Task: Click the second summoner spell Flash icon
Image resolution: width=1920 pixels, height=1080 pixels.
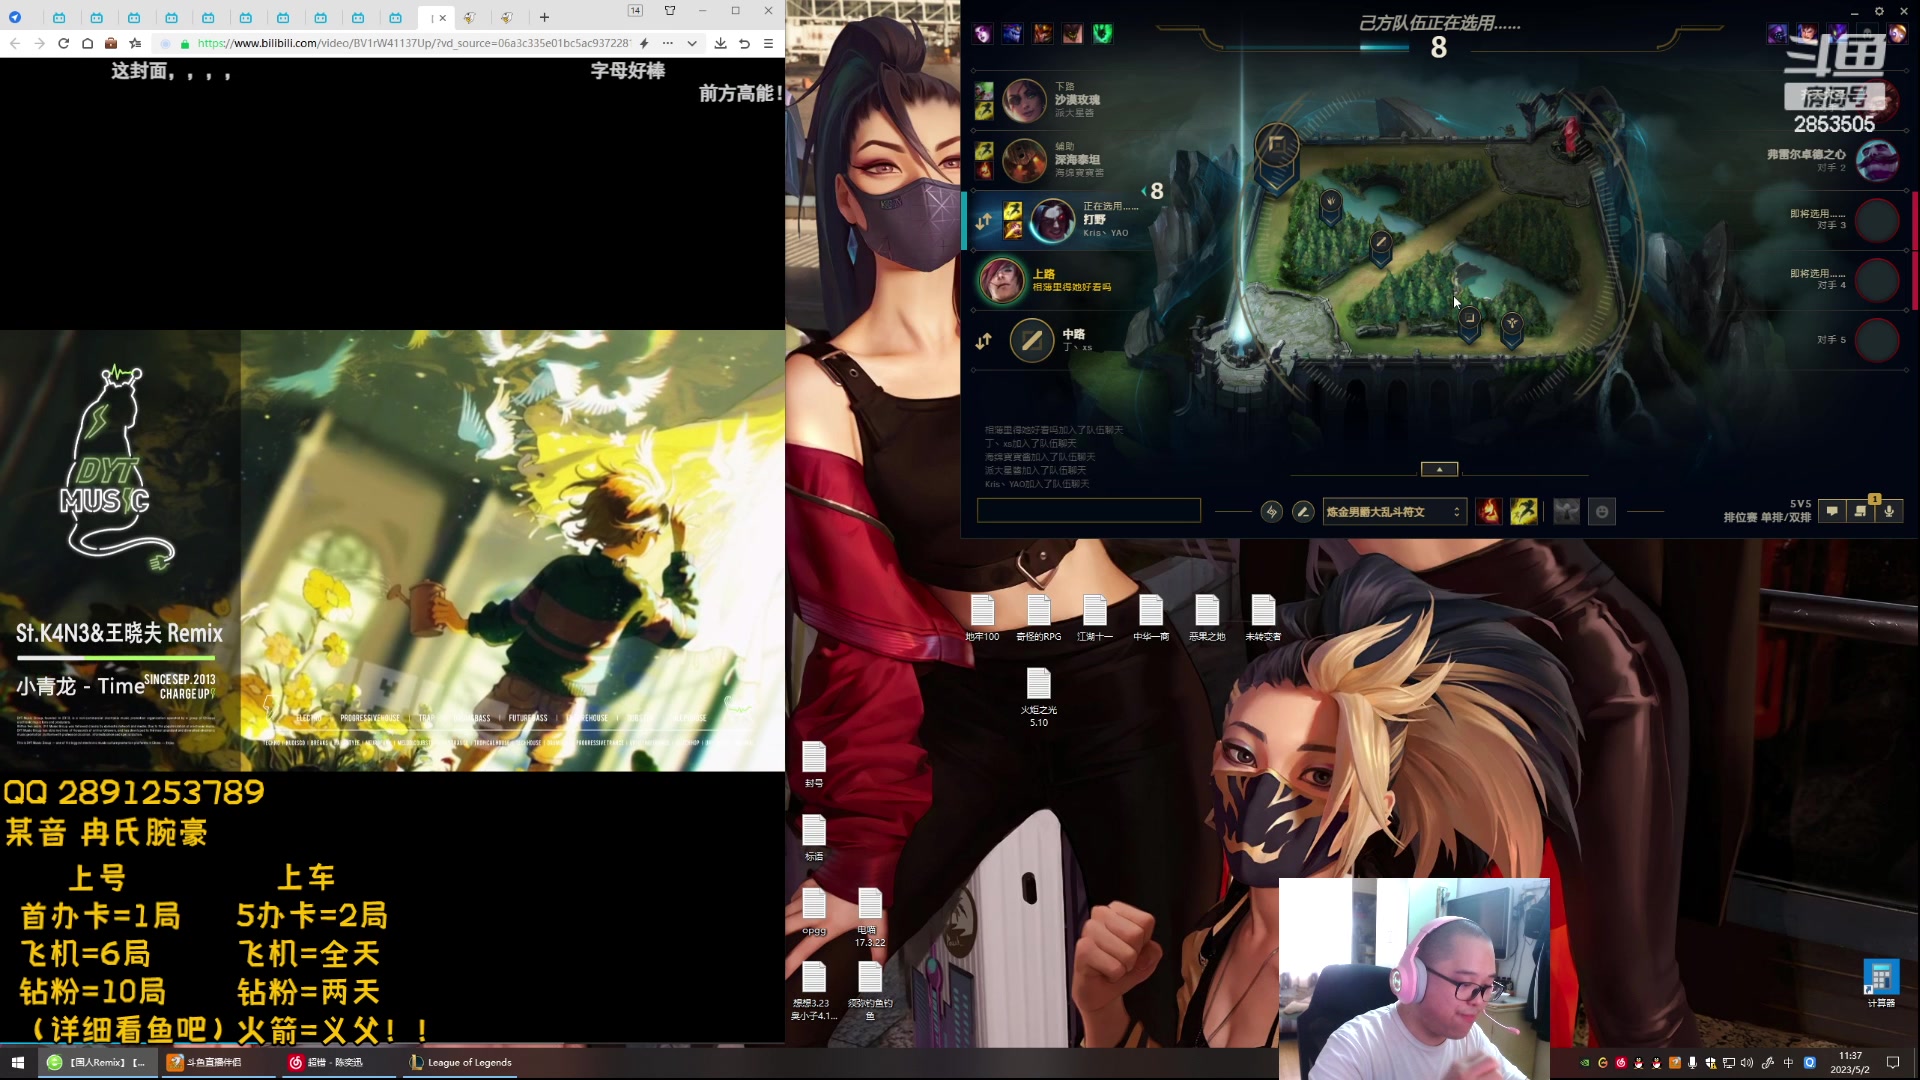Action: 1523,512
